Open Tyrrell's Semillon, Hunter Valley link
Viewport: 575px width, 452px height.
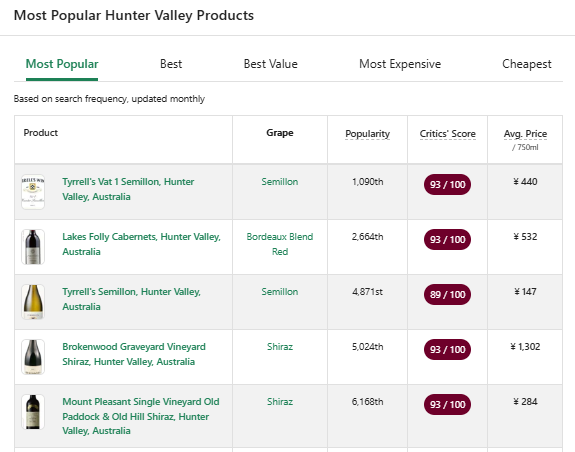tap(131, 299)
